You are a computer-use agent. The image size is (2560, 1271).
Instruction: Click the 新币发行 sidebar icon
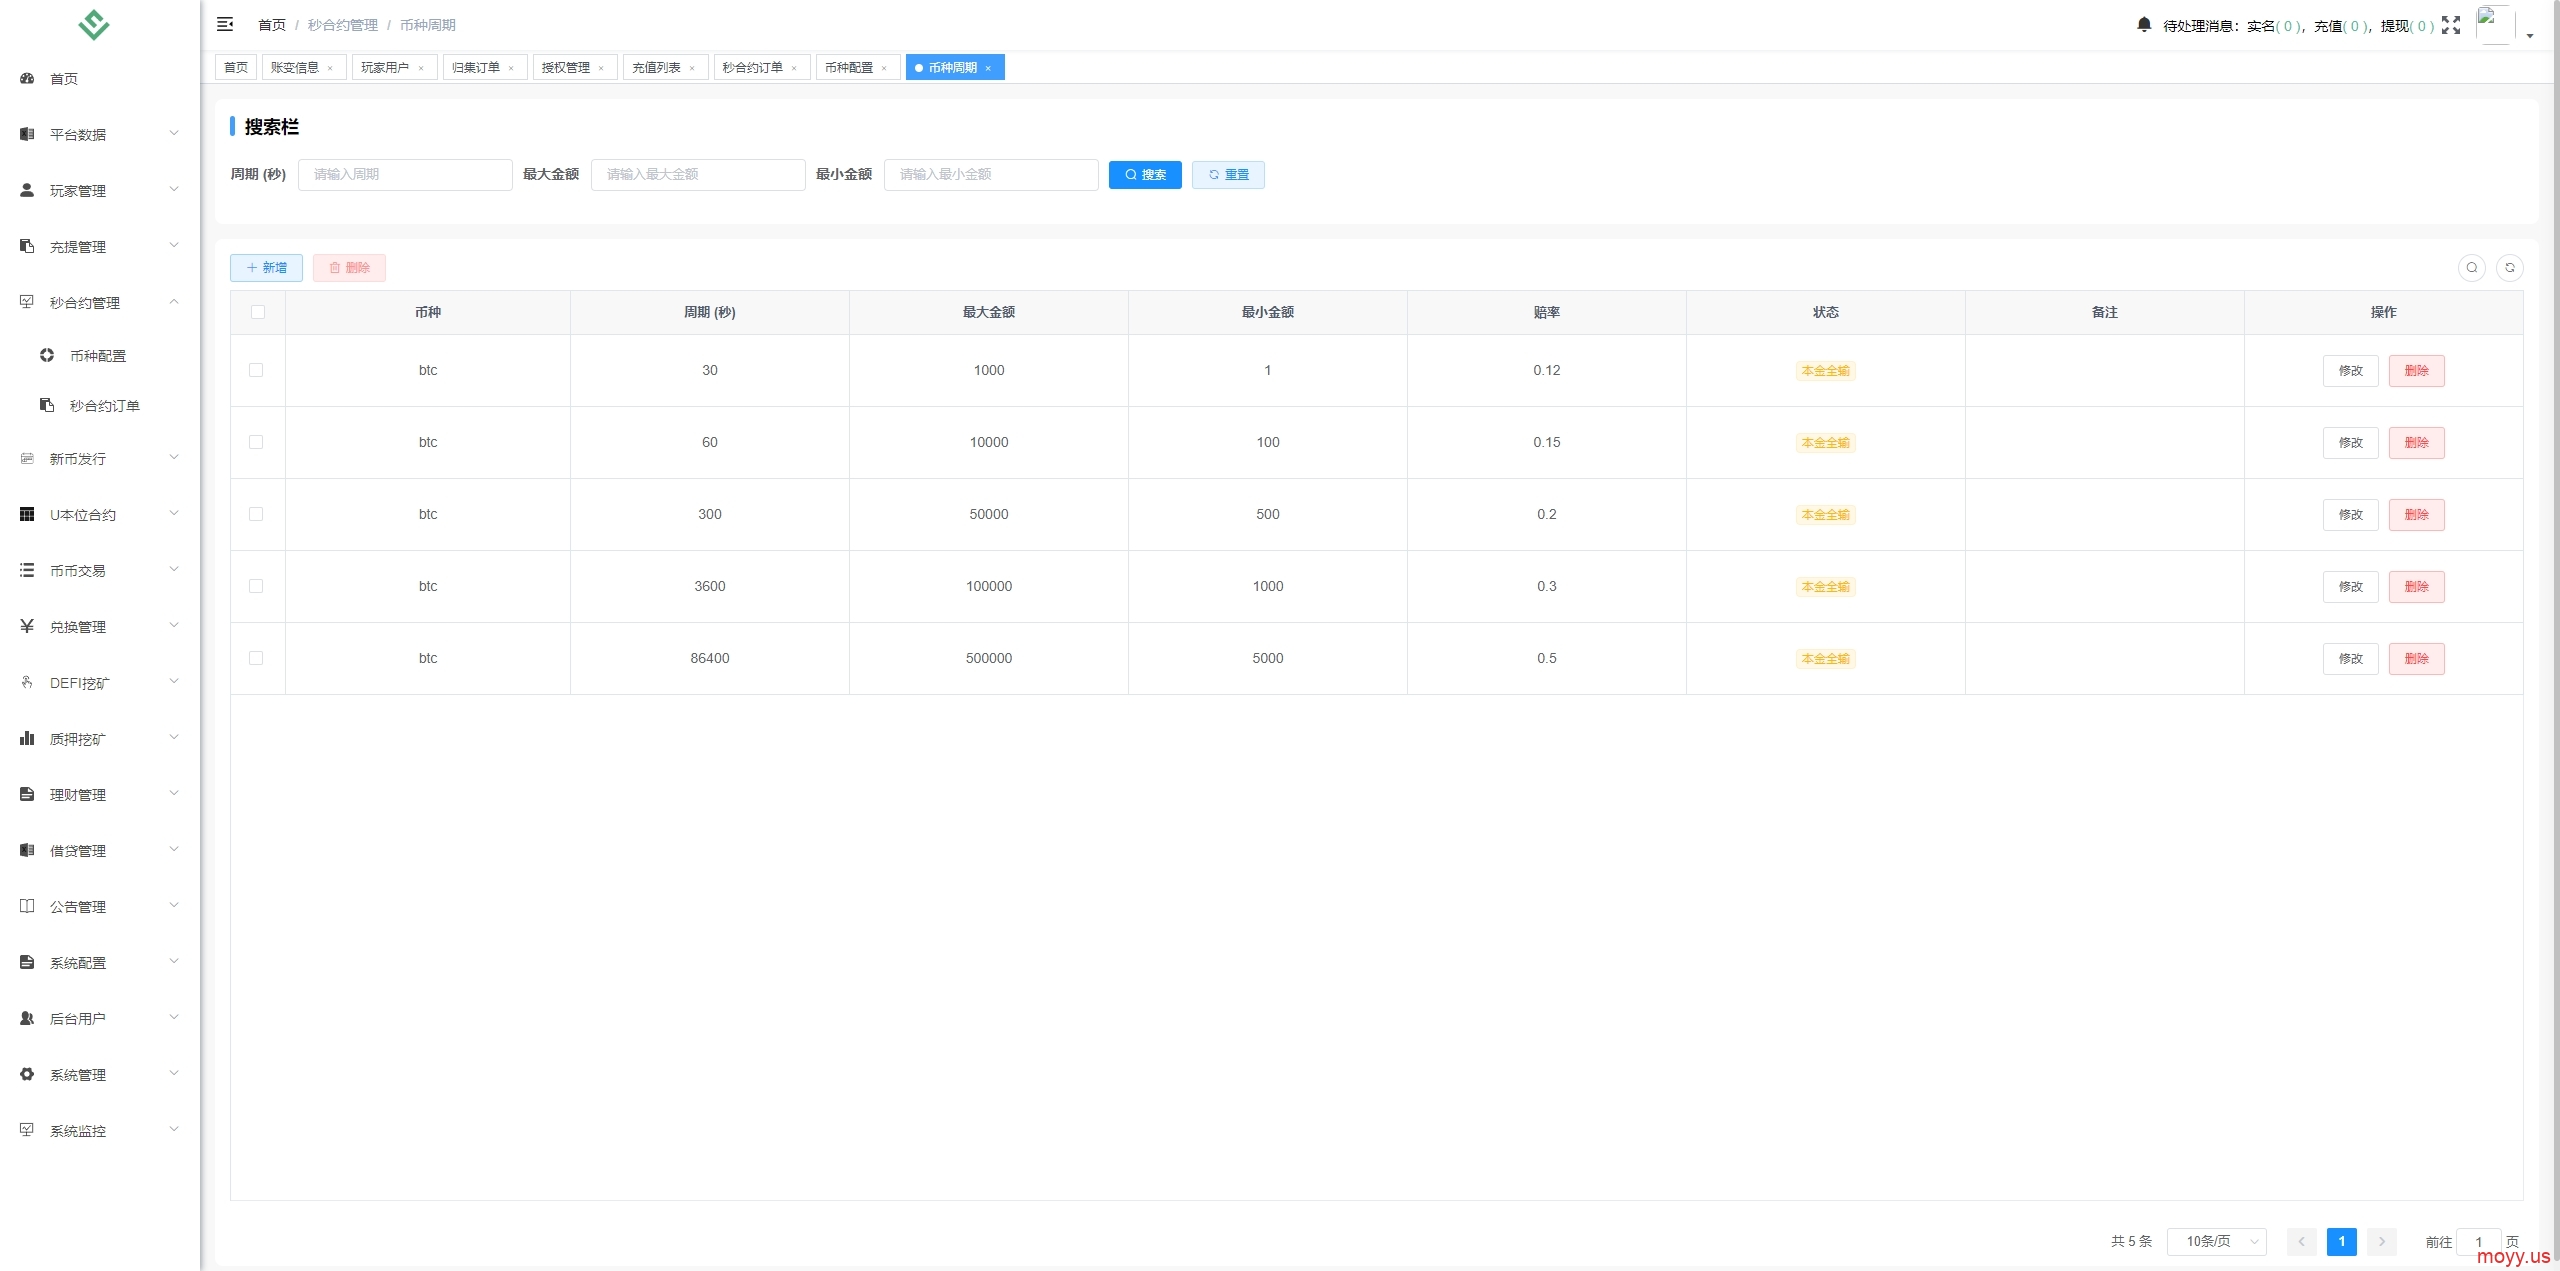pos(27,458)
